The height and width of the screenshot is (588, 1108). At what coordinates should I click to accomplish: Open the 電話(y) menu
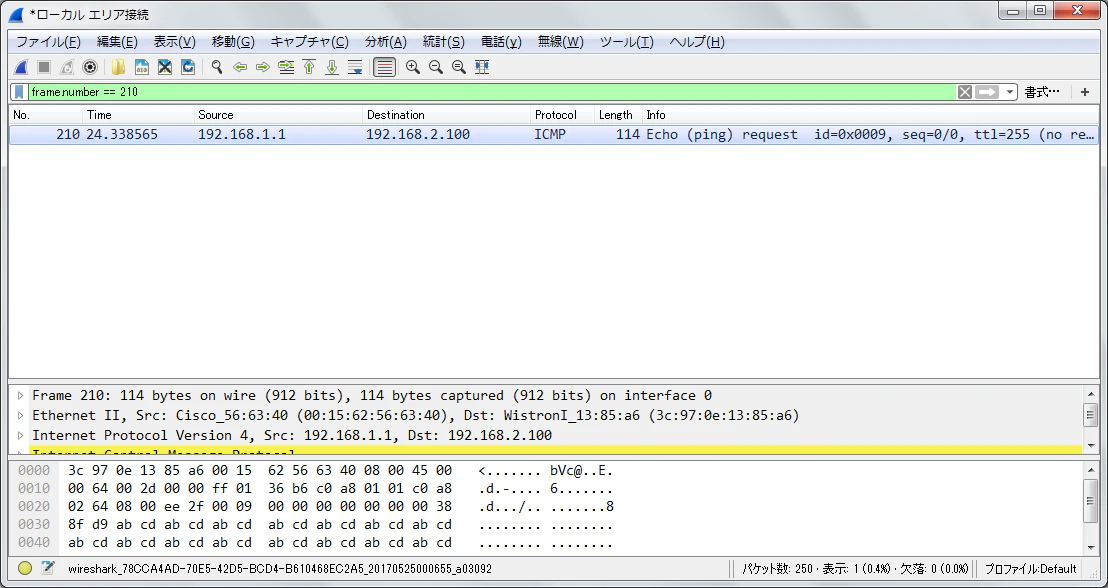click(x=501, y=42)
